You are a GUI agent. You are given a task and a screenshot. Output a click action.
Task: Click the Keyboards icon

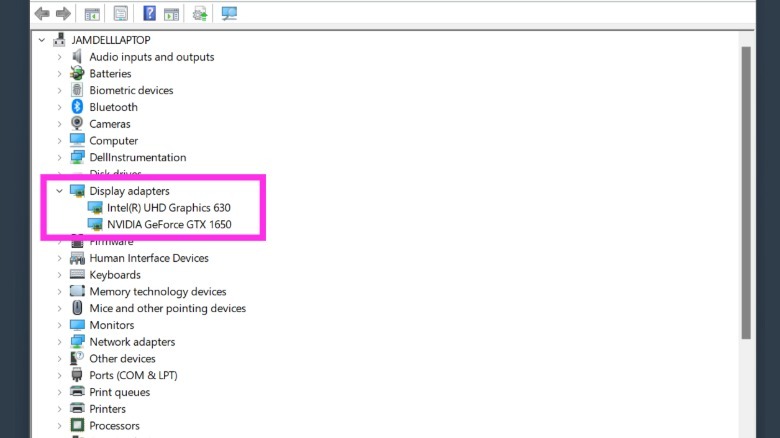(x=77, y=274)
